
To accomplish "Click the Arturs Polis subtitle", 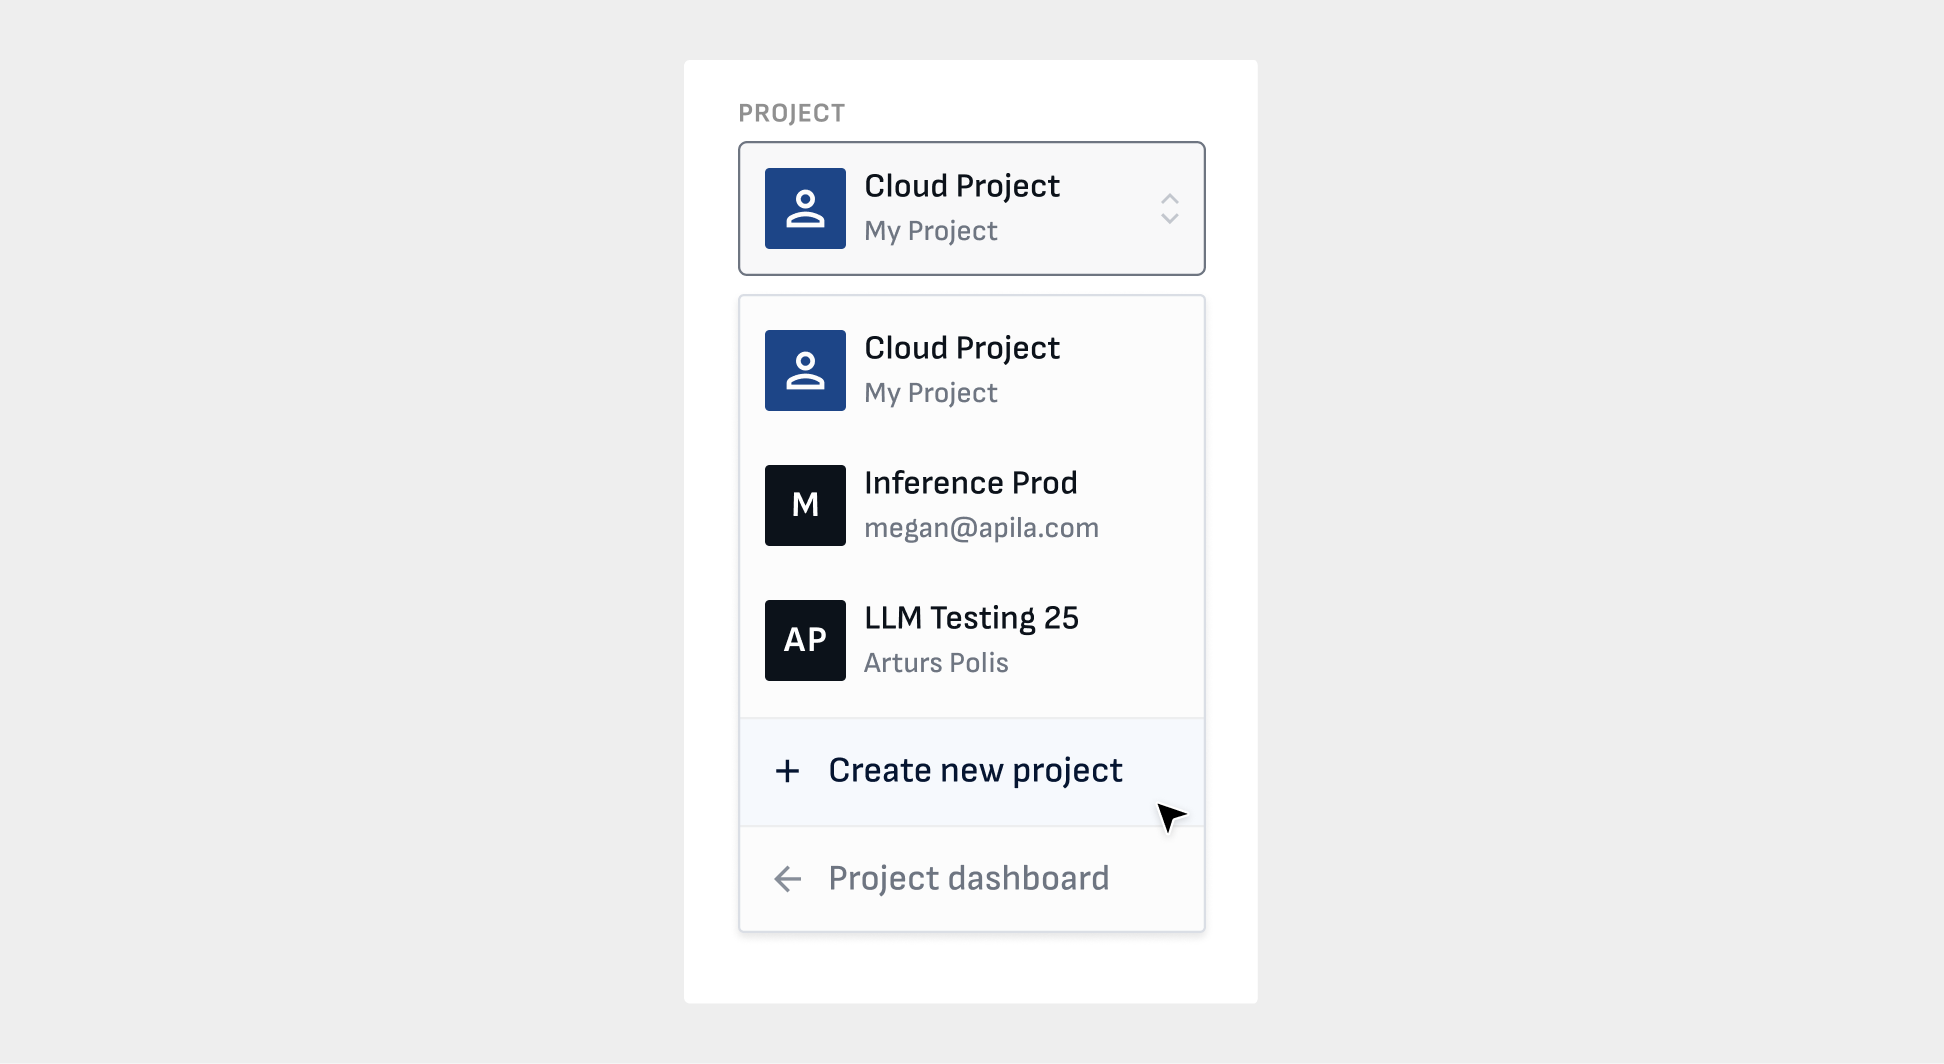I will 936,663.
